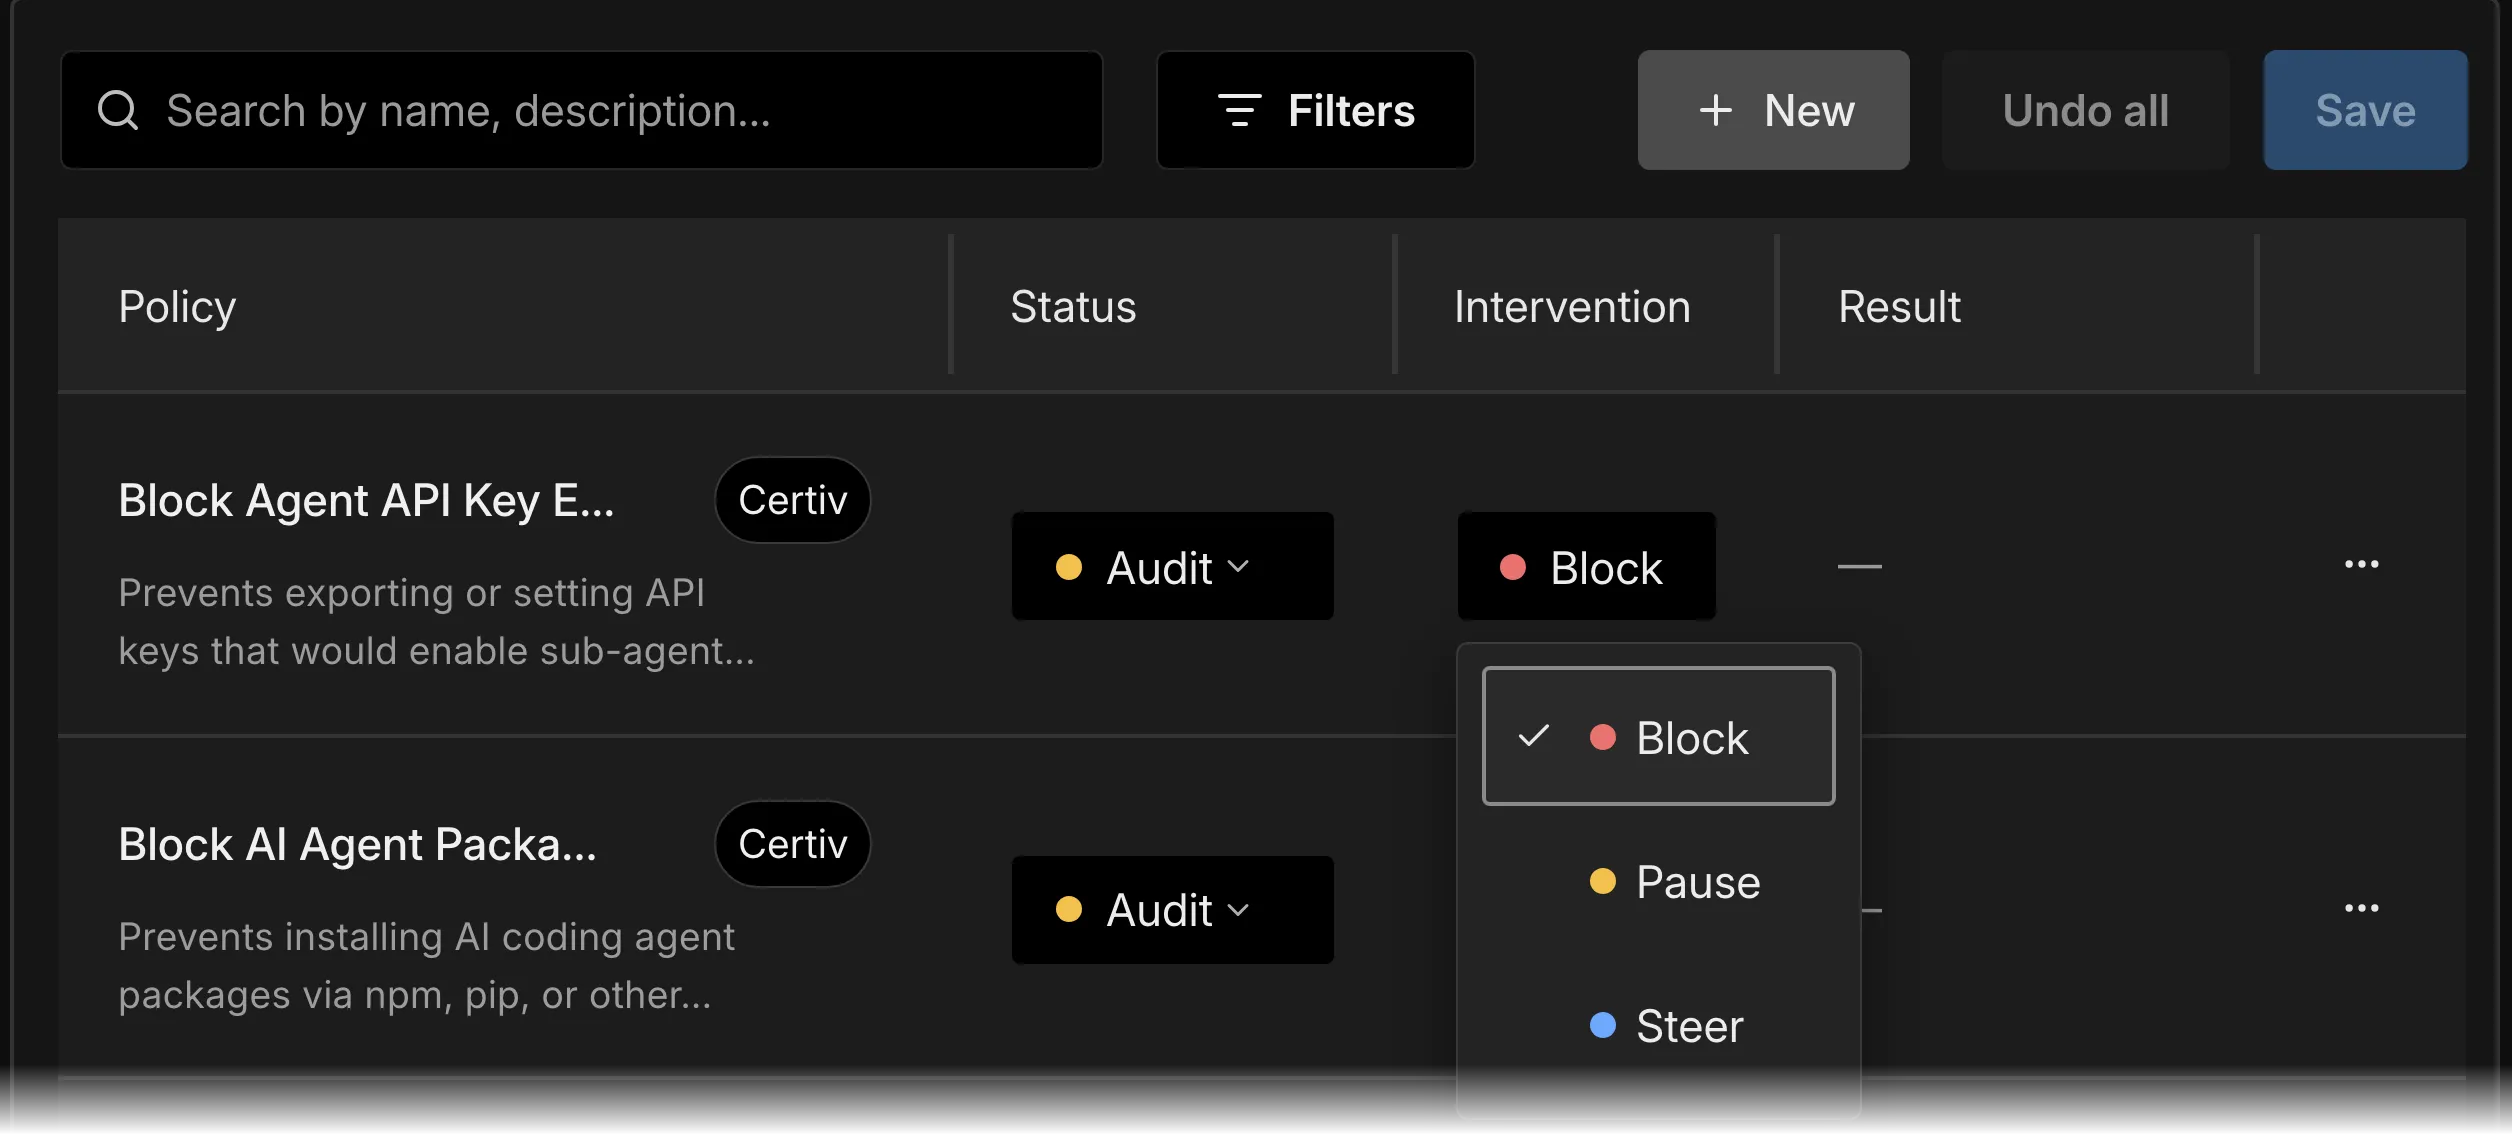The image size is (2512, 1135).
Task: Collapse the Block intervention dropdown button
Action: pyautogui.click(x=1586, y=567)
